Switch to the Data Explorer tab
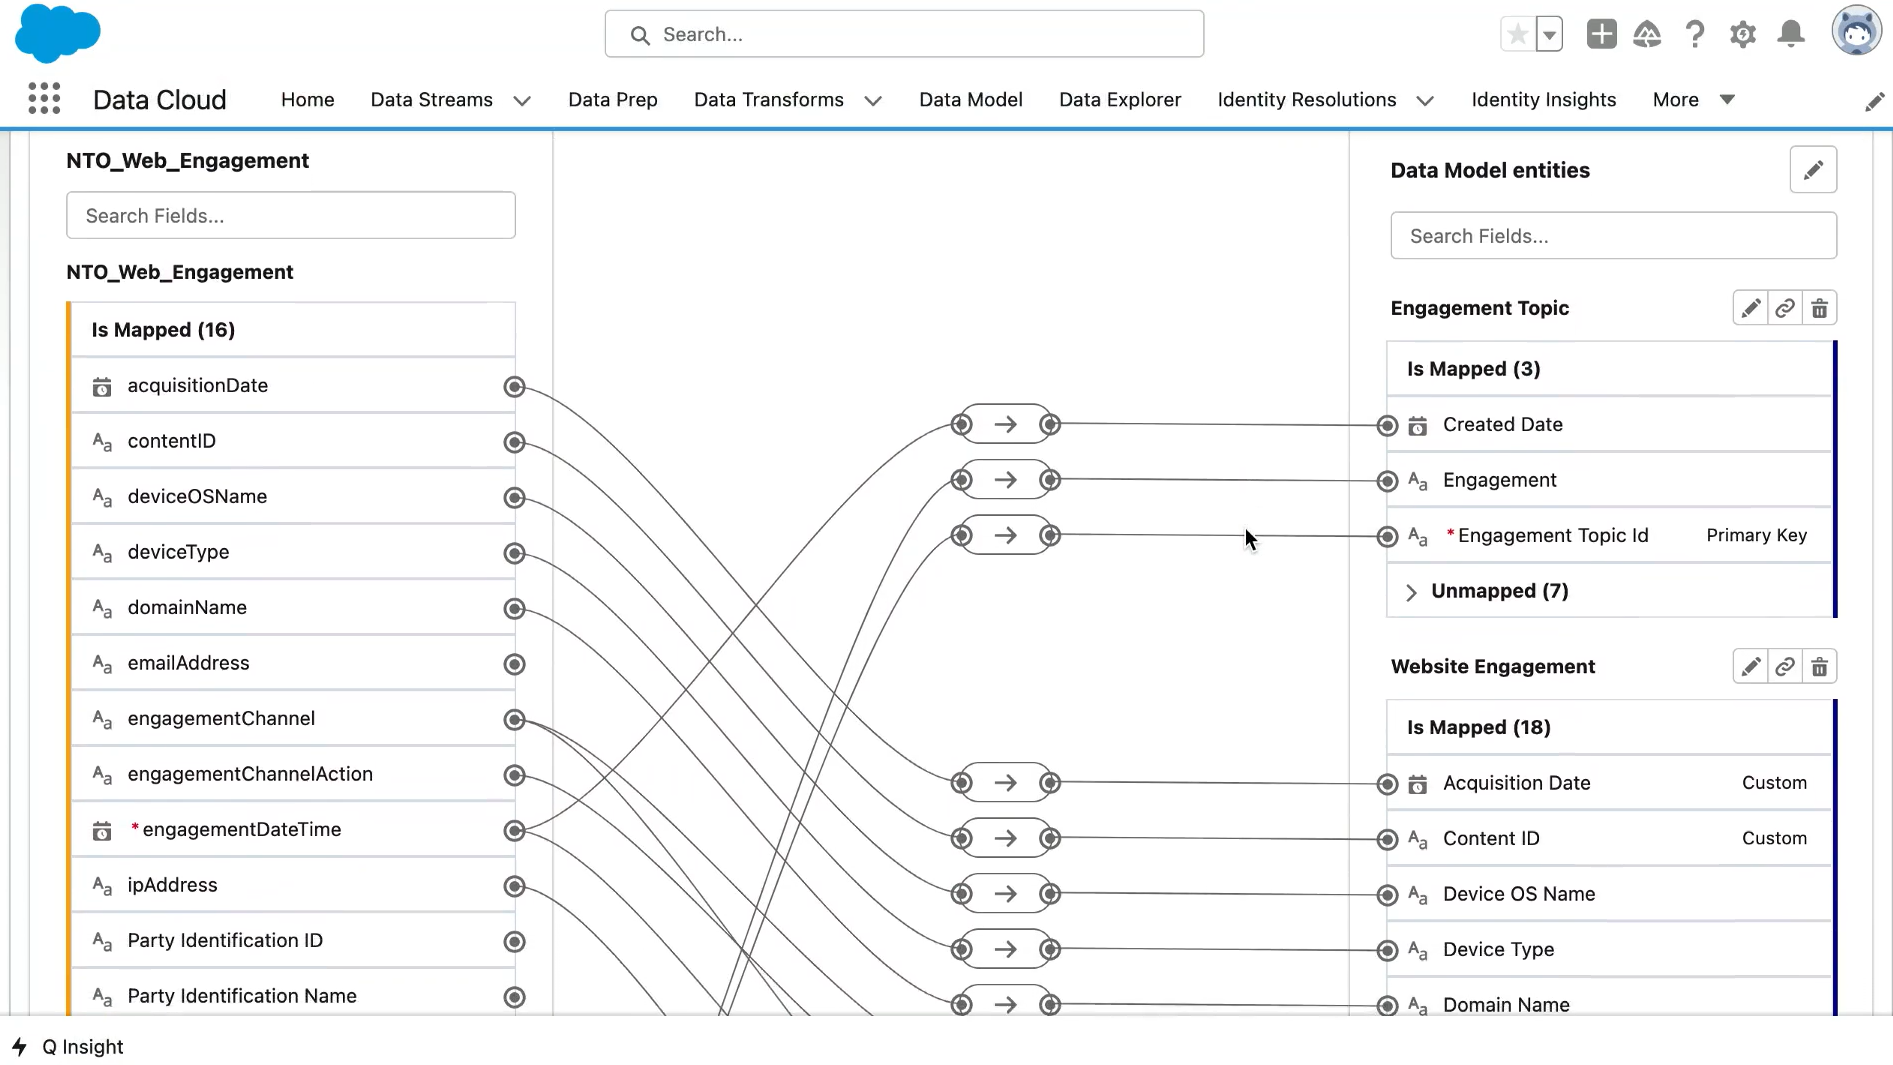Screen dimensions: 1893x1065 (x=1120, y=100)
